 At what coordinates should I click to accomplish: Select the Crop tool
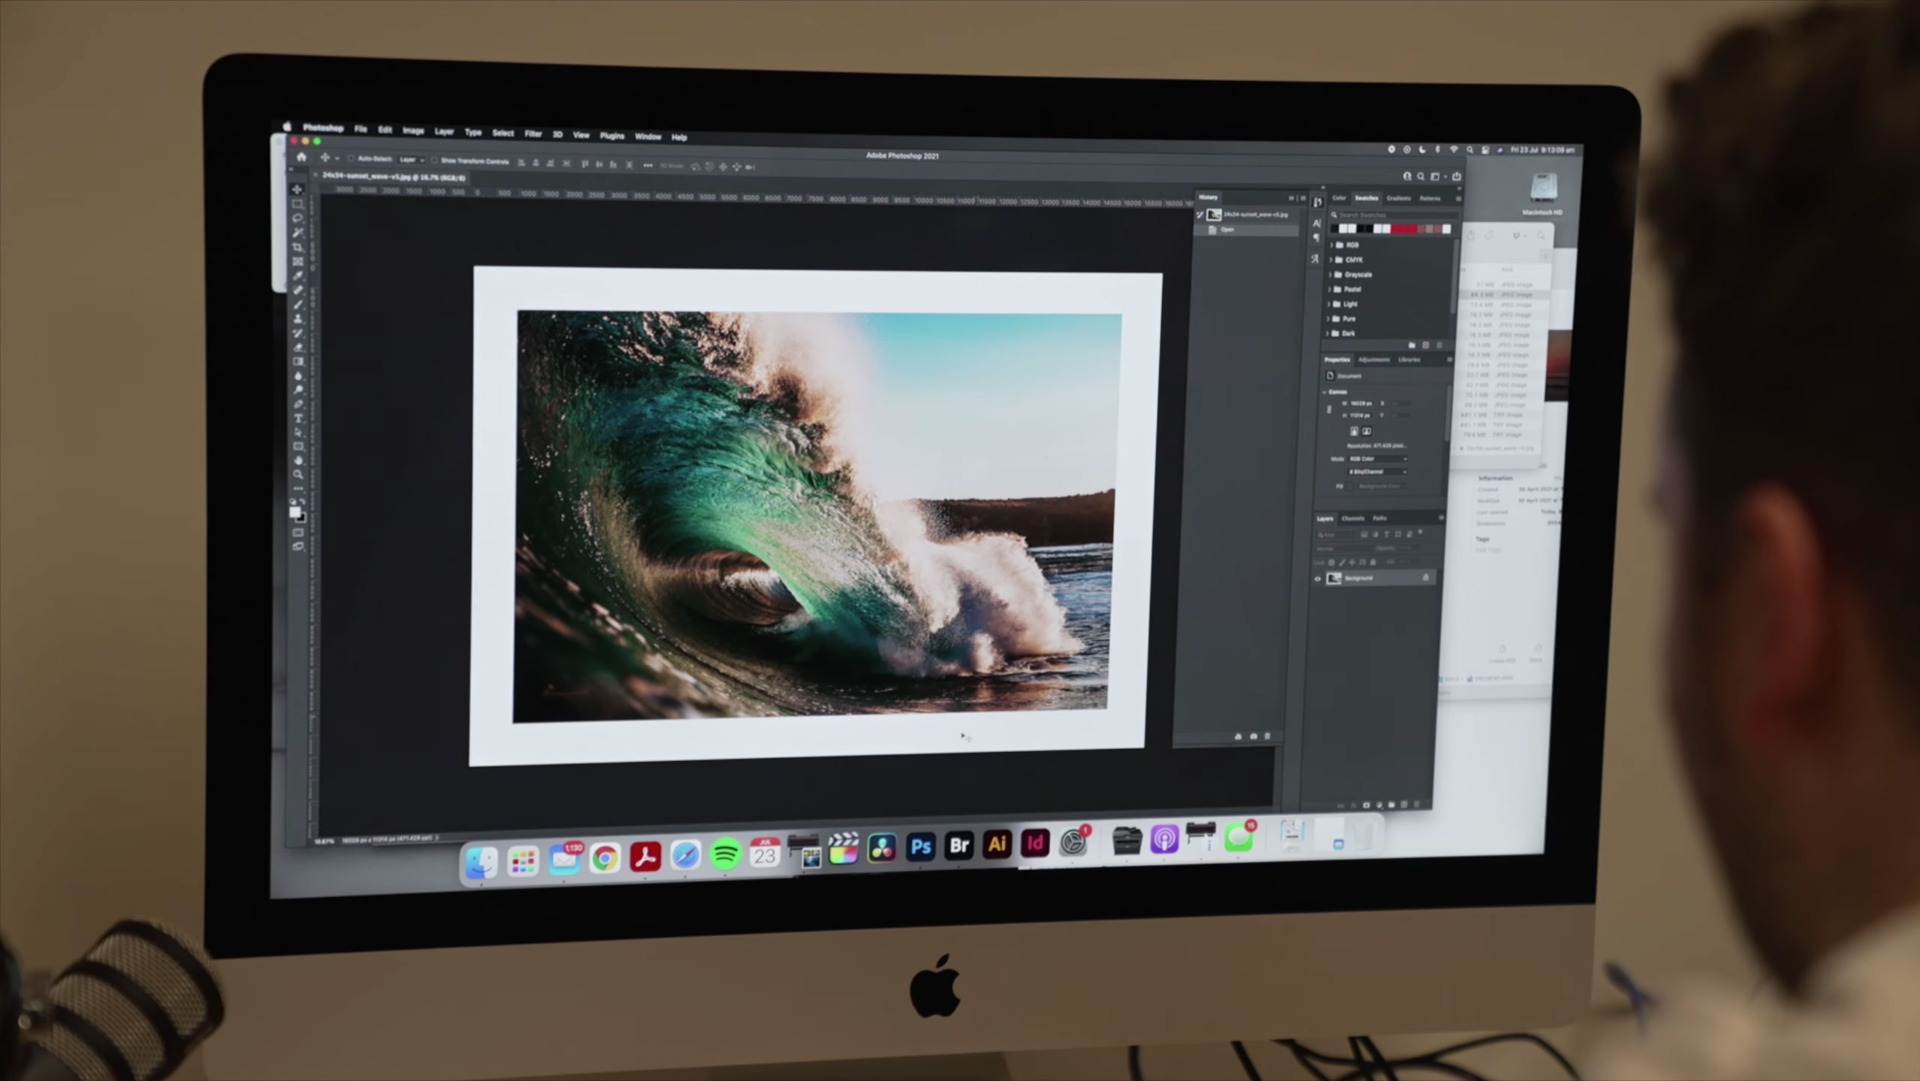pos(297,247)
